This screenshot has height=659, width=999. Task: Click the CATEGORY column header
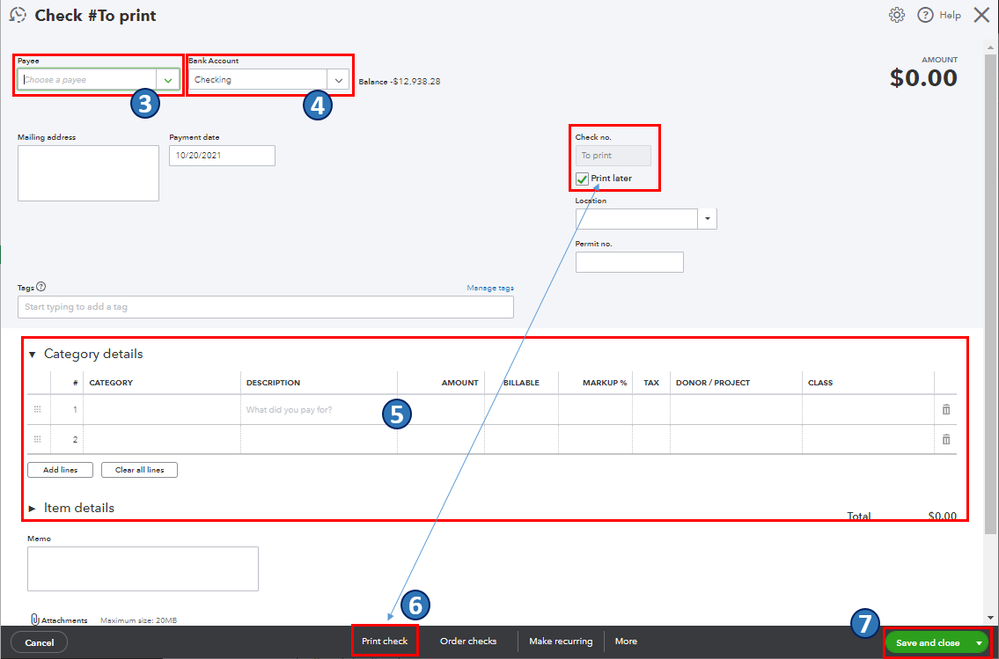click(111, 383)
